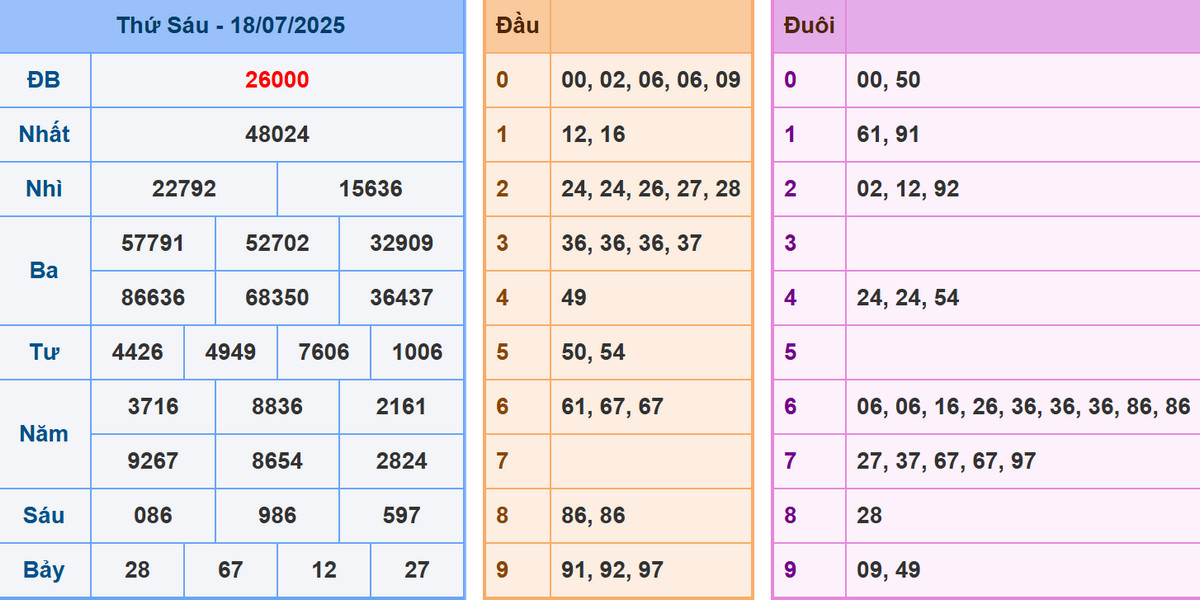Click the Thứ Sáu - 18/07/2025 date header

[231, 25]
